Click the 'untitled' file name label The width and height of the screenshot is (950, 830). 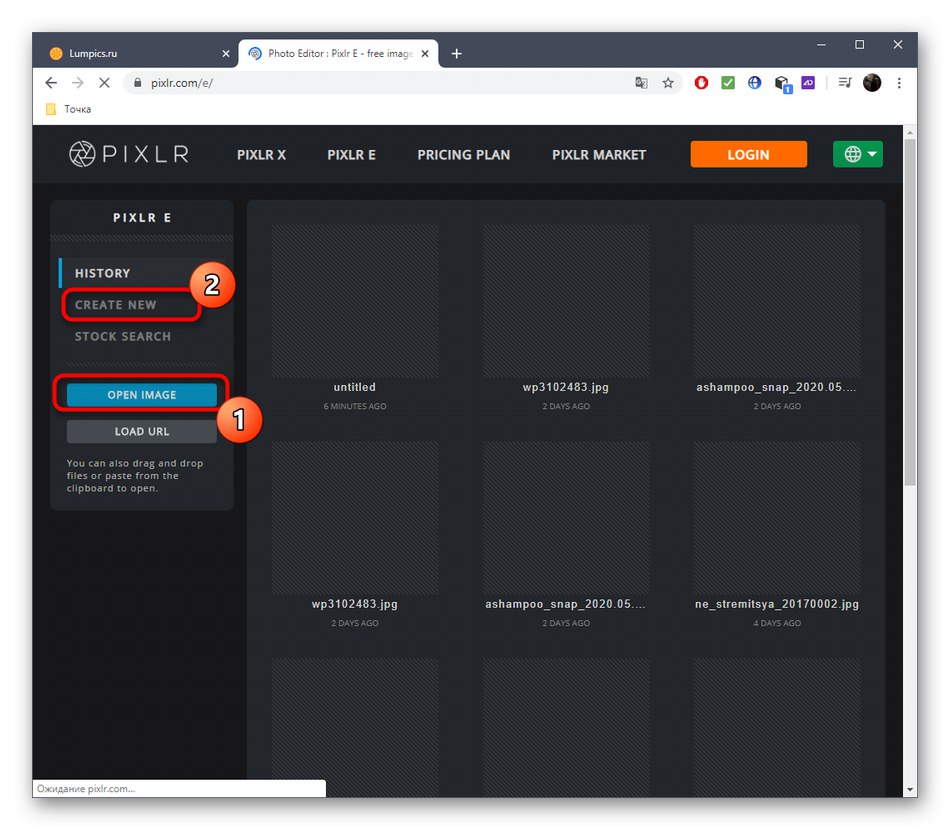coord(354,387)
